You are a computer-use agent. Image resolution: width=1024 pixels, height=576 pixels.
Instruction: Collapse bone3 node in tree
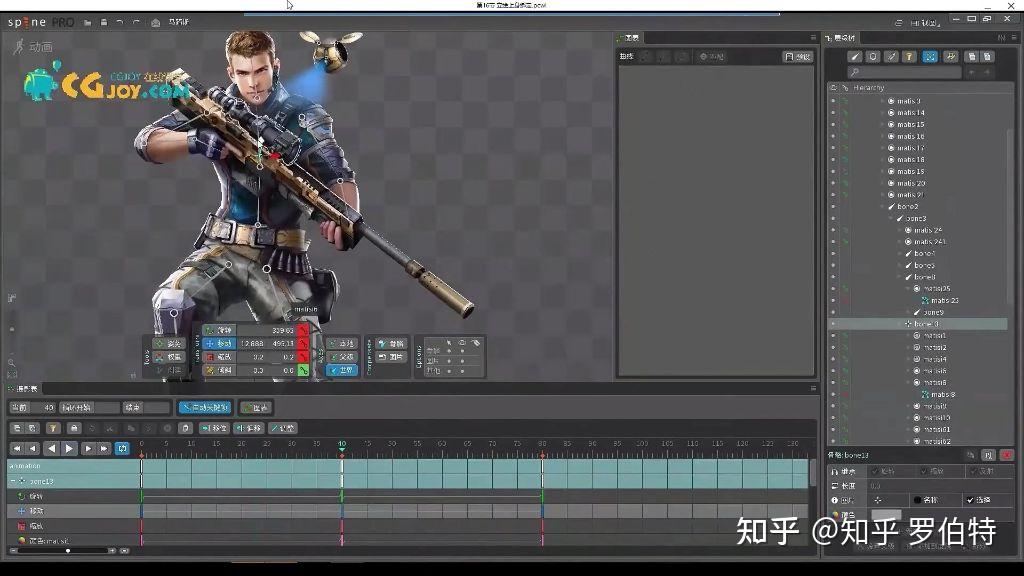[891, 218]
